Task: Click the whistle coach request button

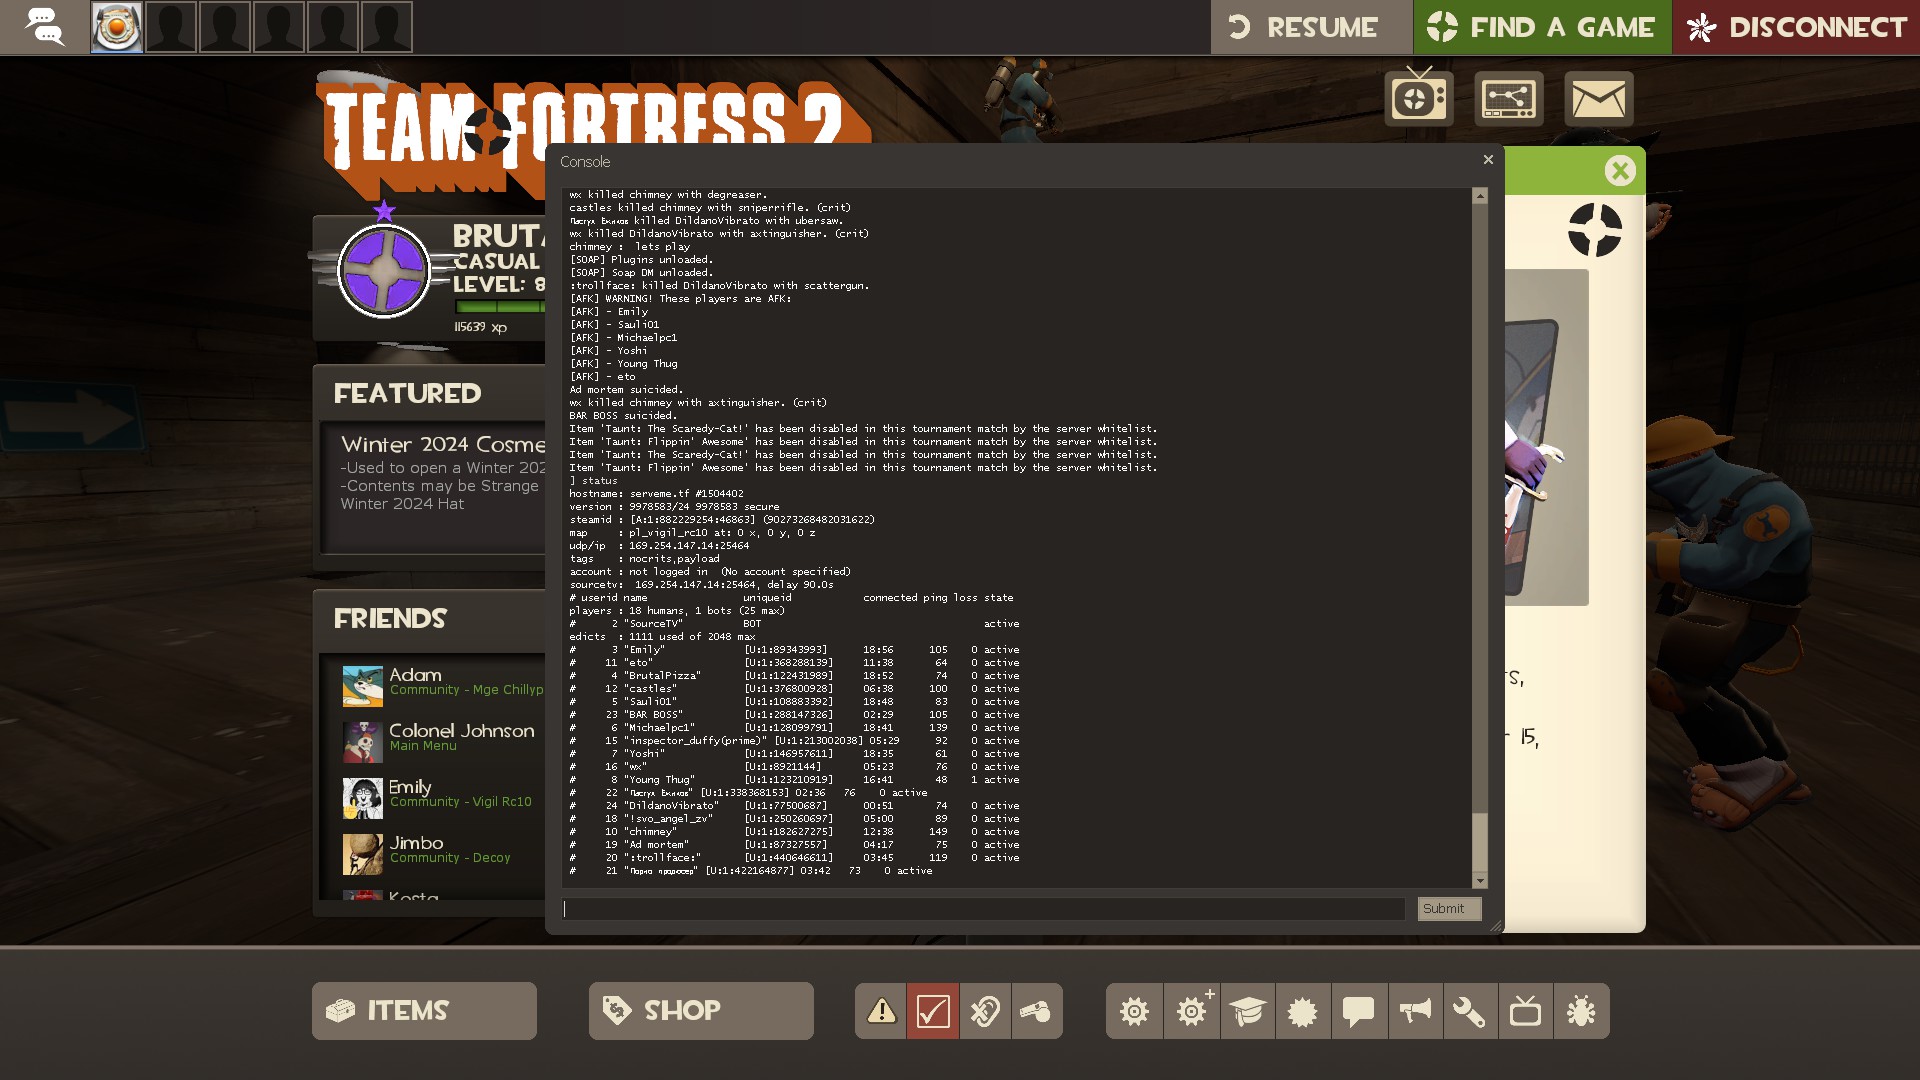Action: [1036, 1011]
